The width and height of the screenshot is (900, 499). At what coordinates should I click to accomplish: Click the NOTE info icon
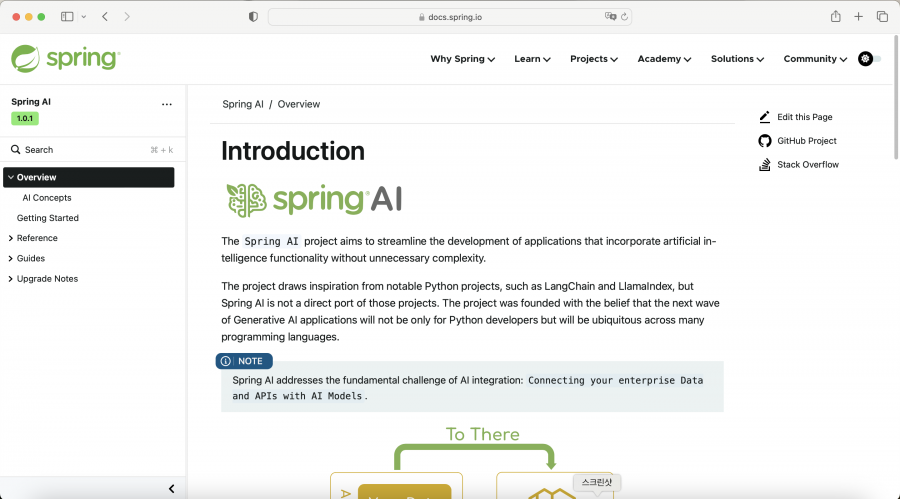226,361
